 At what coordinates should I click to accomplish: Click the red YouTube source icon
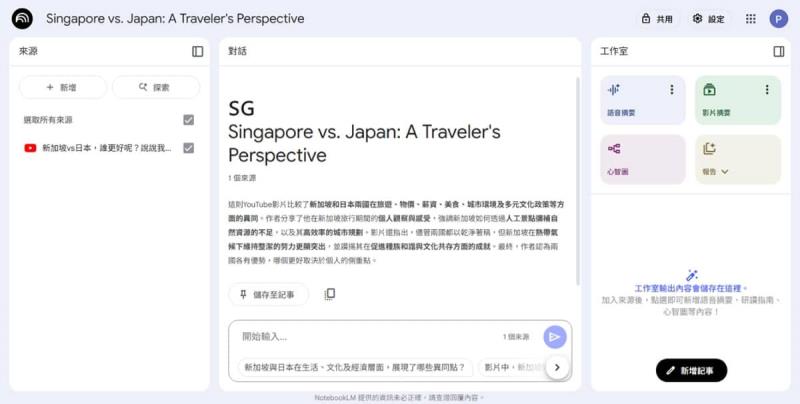[30, 148]
